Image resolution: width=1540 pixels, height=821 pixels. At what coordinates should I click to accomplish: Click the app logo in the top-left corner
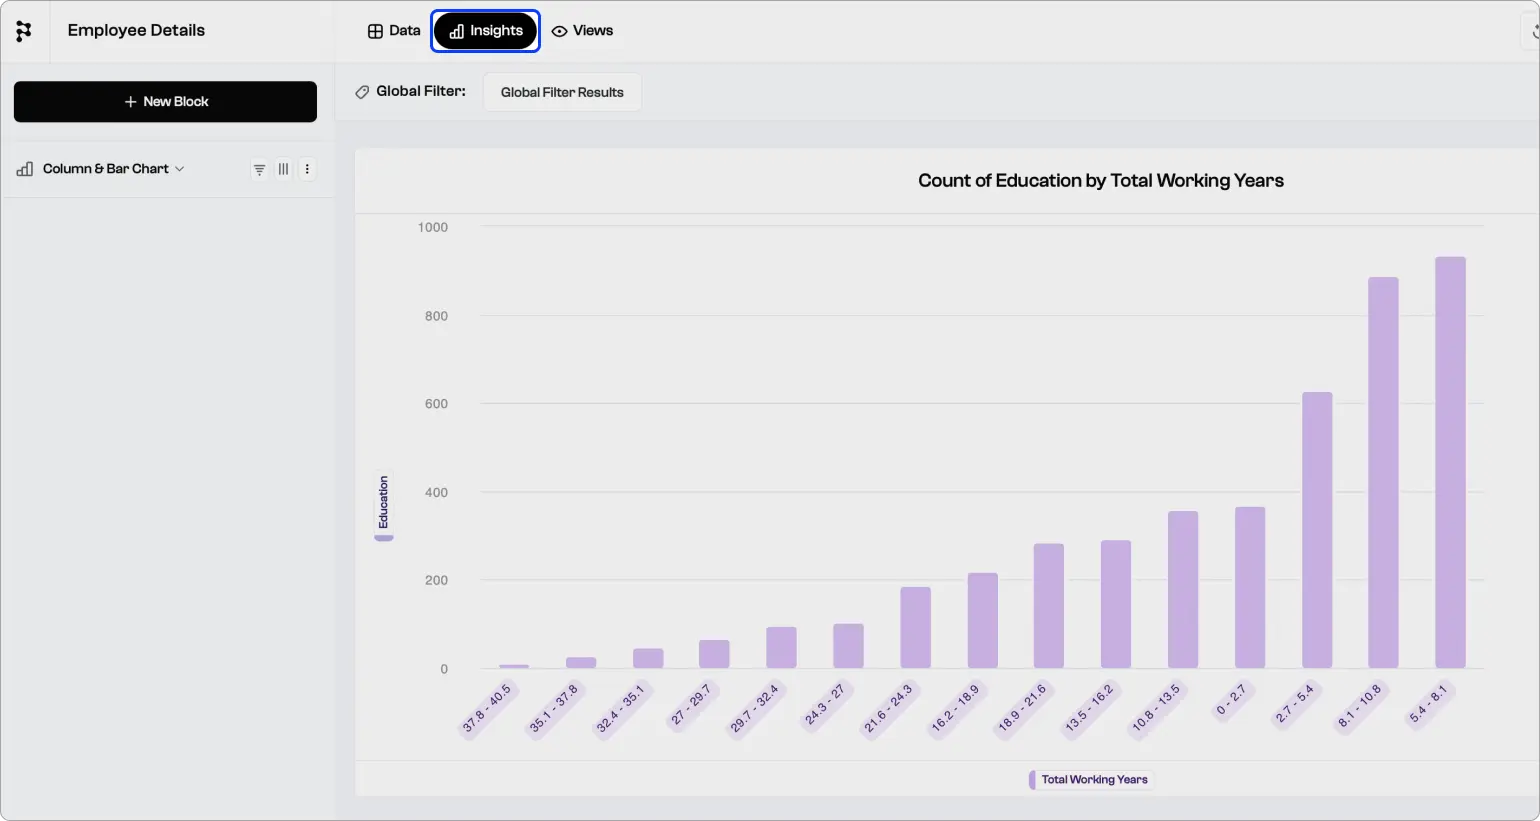24,30
